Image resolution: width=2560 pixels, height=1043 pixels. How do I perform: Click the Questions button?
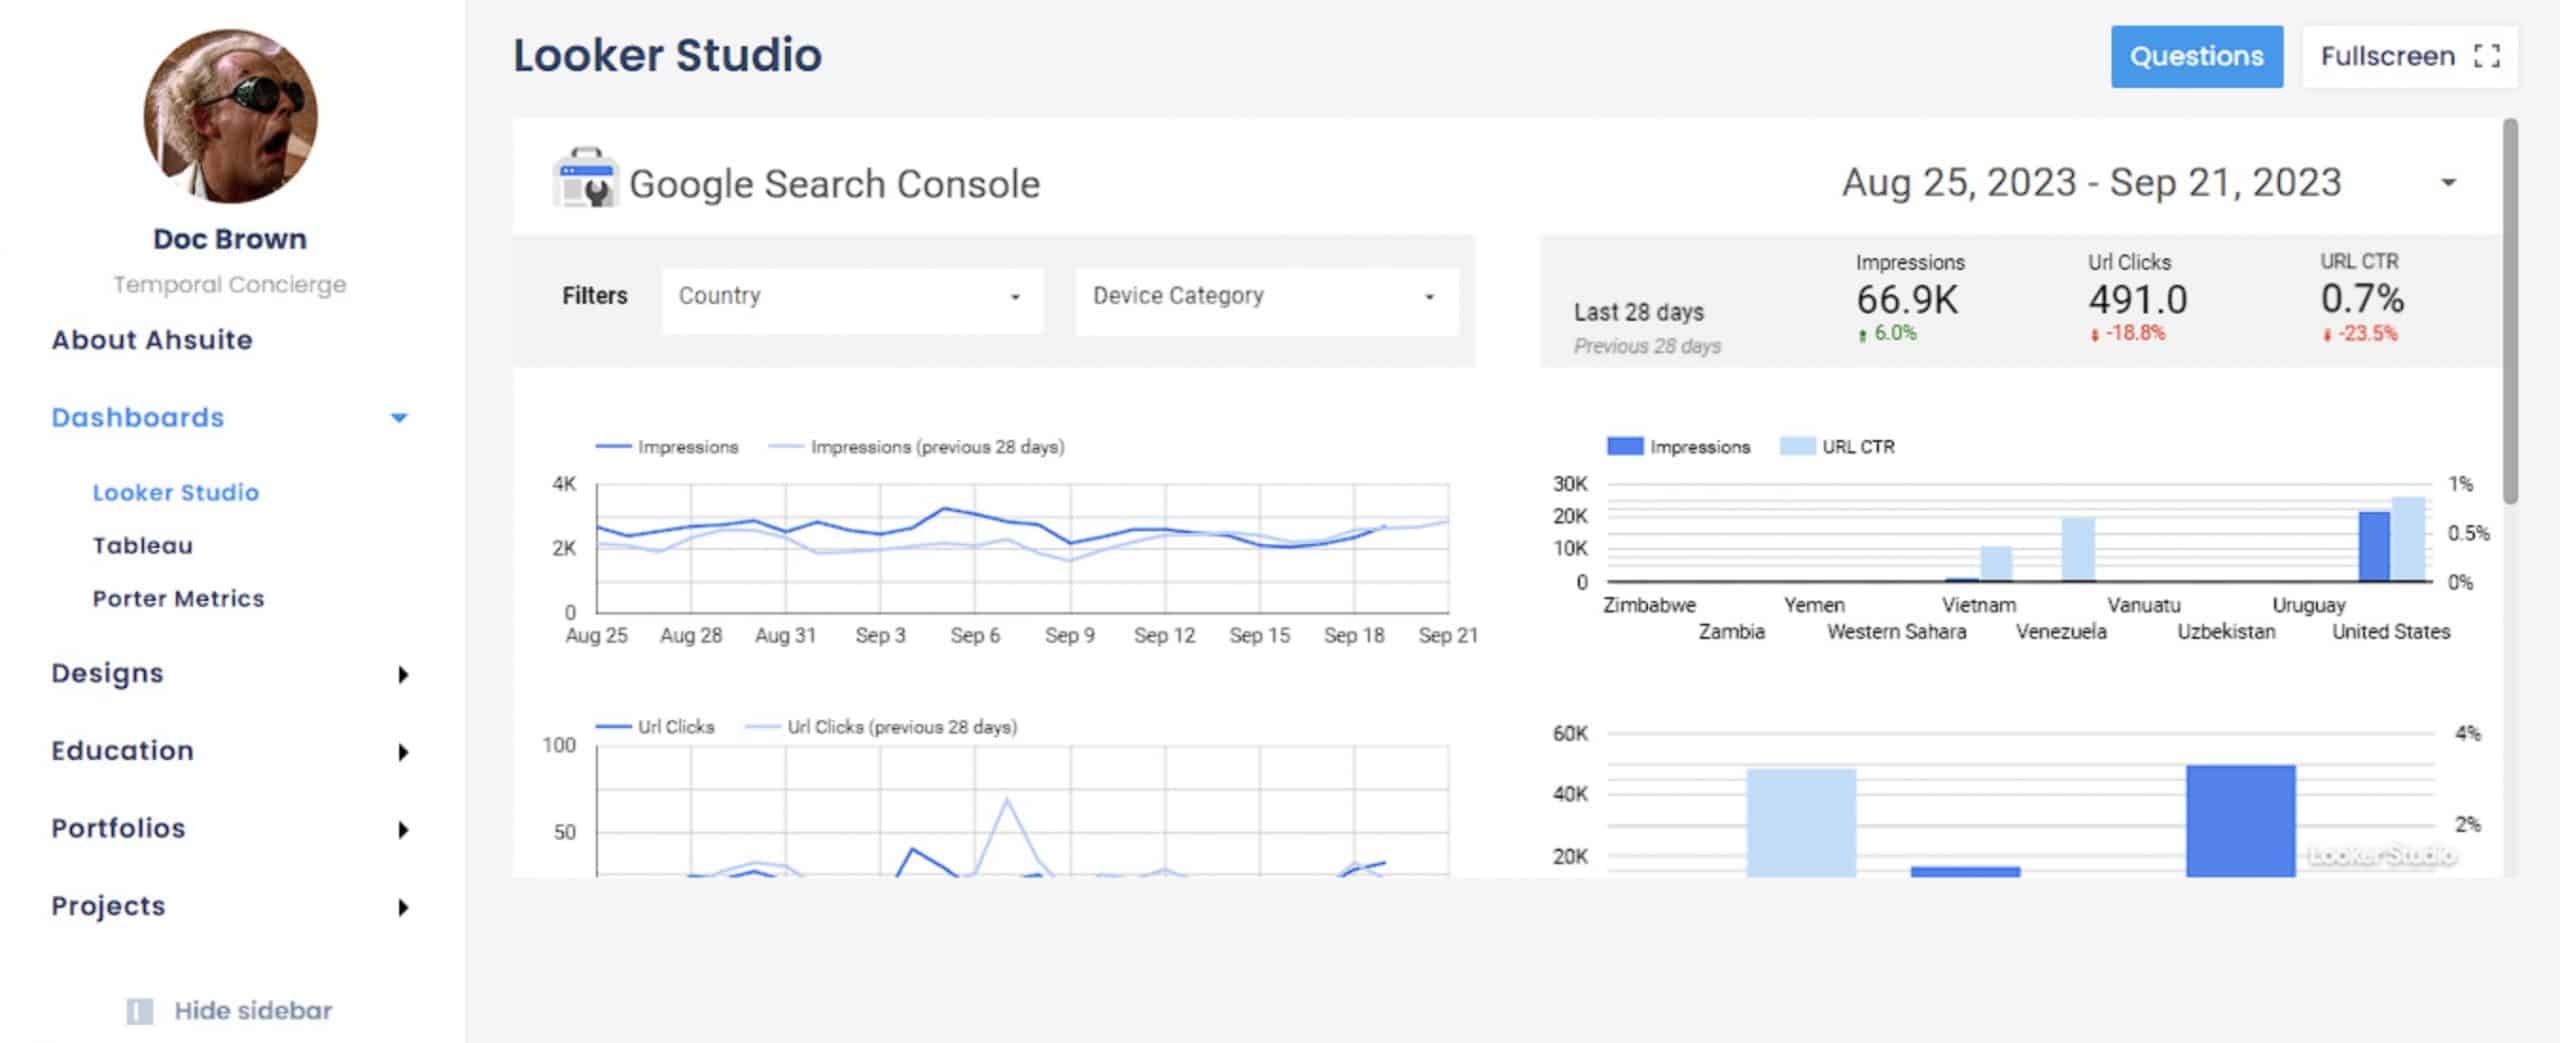[x=2197, y=56]
